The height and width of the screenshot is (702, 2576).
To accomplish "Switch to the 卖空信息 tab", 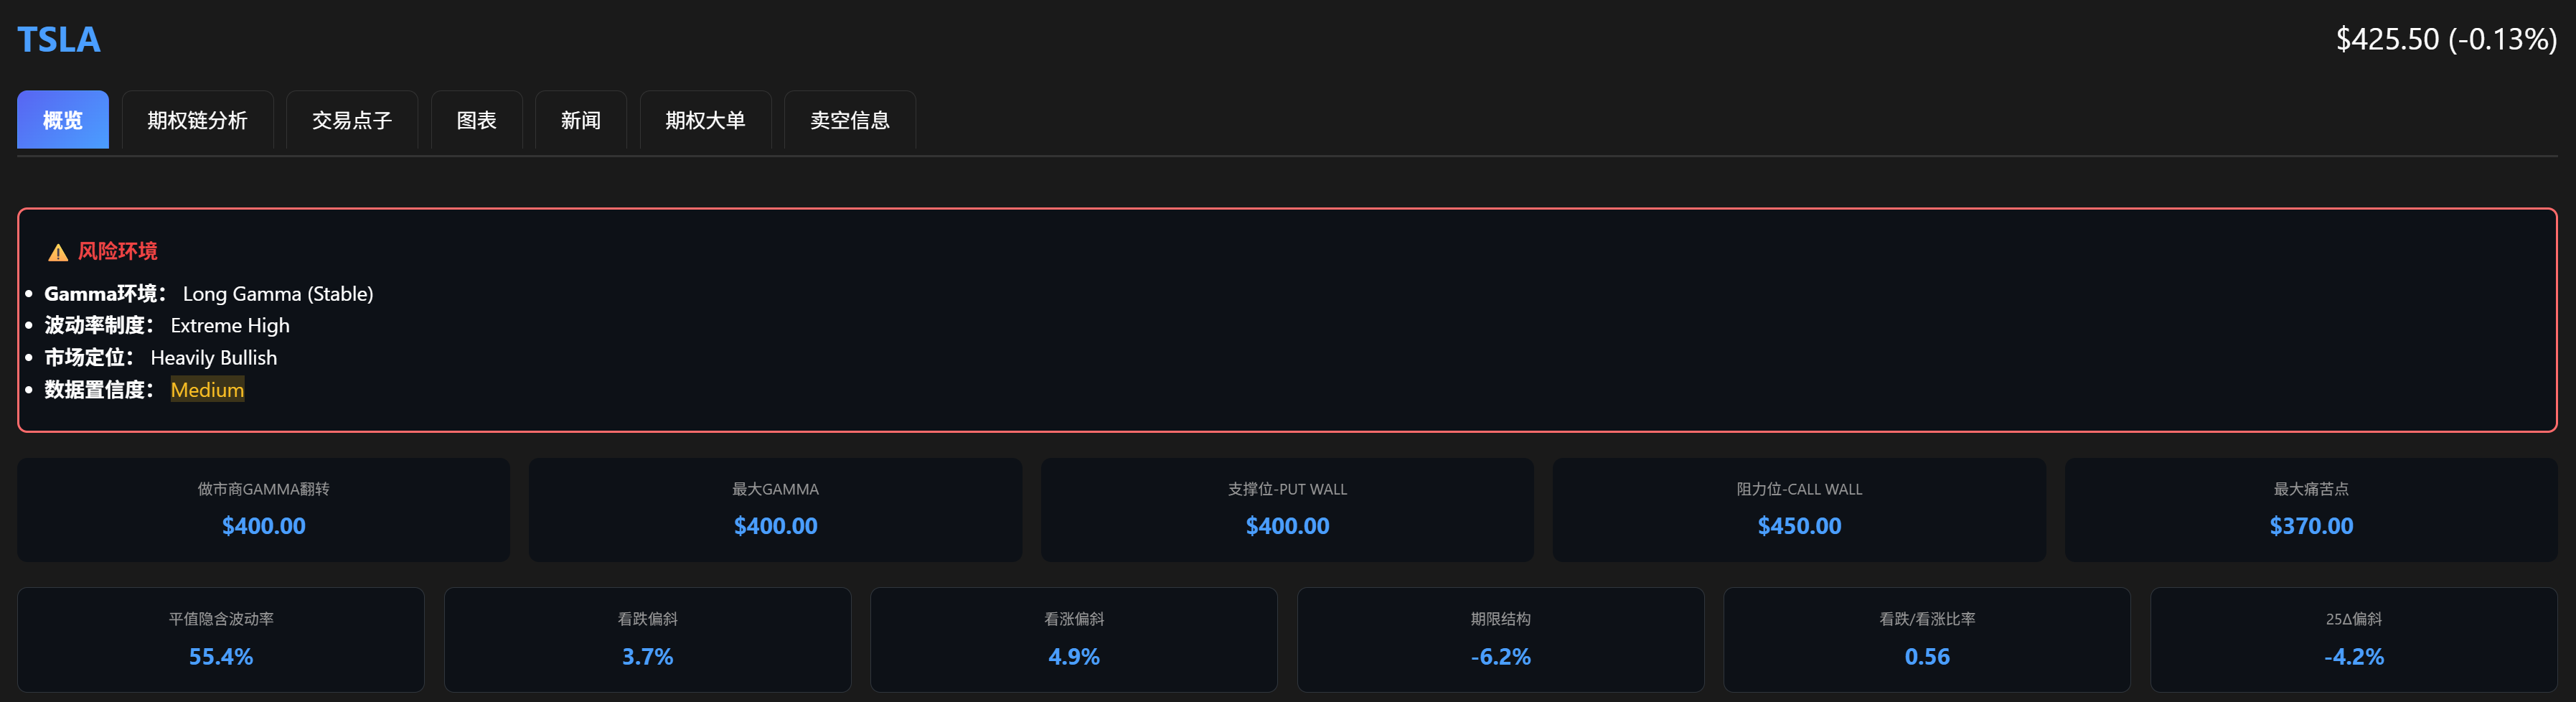I will click(x=850, y=120).
